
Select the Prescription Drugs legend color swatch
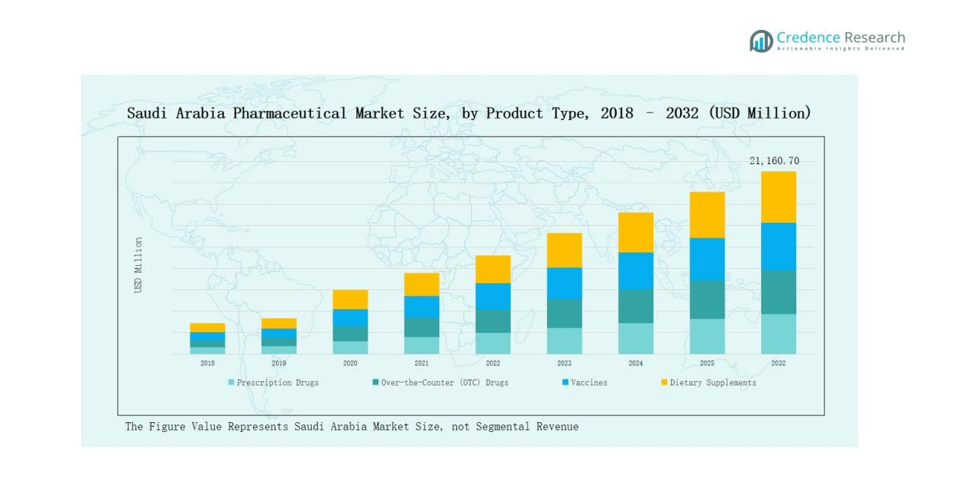point(231,383)
